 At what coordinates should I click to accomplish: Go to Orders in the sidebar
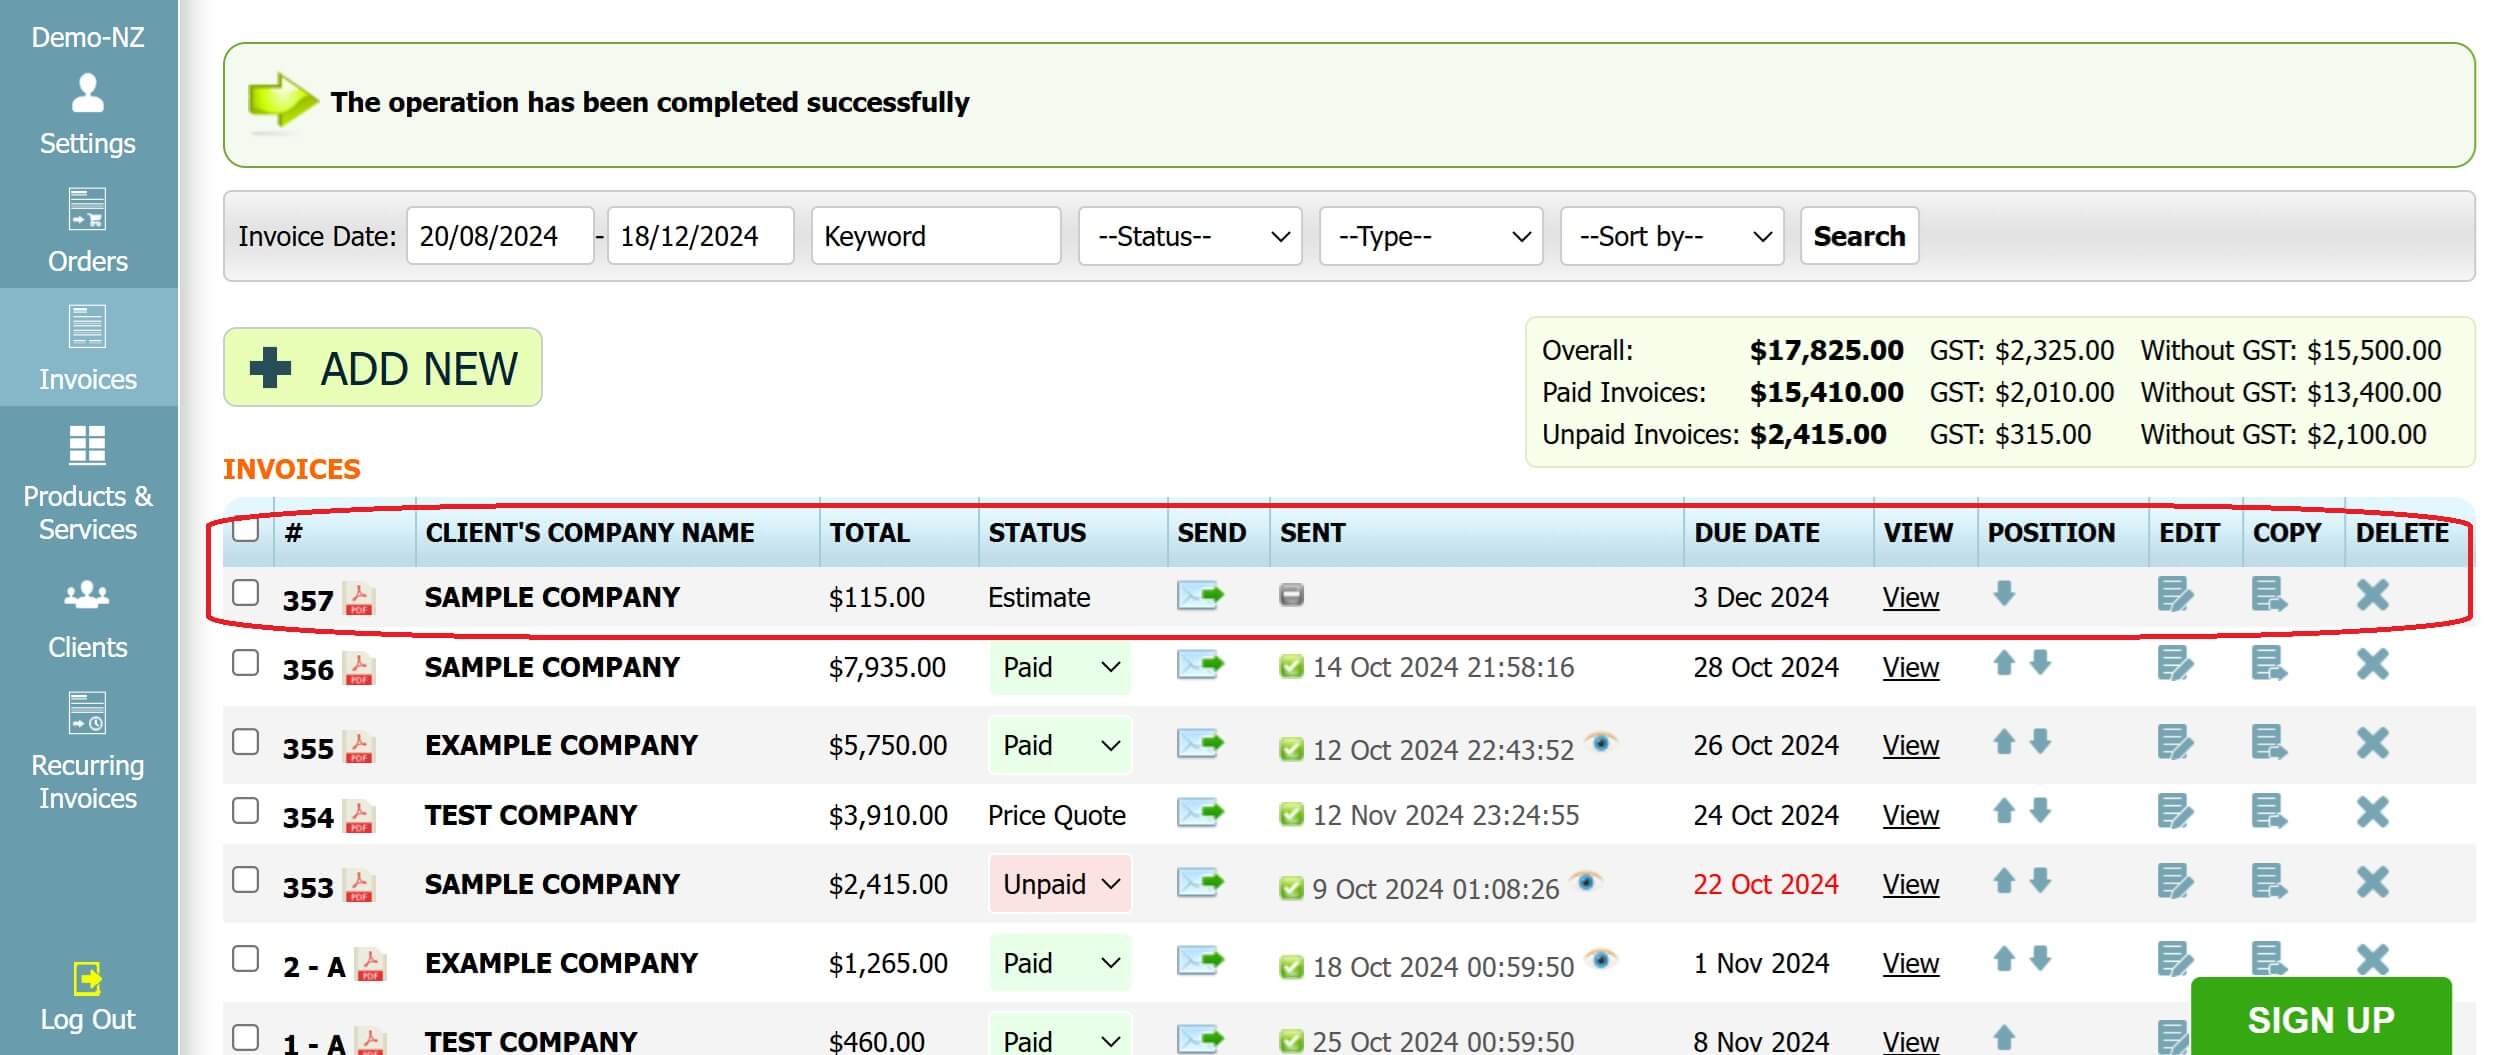tap(88, 231)
